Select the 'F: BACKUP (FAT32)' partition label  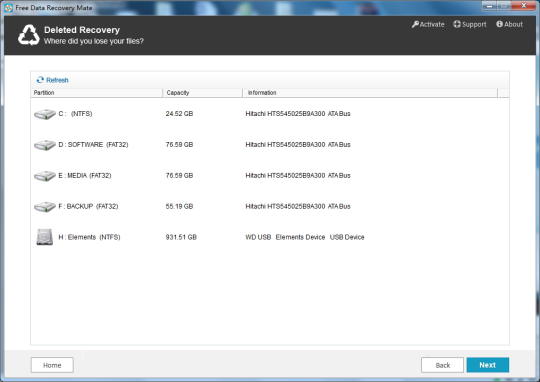[89, 206]
